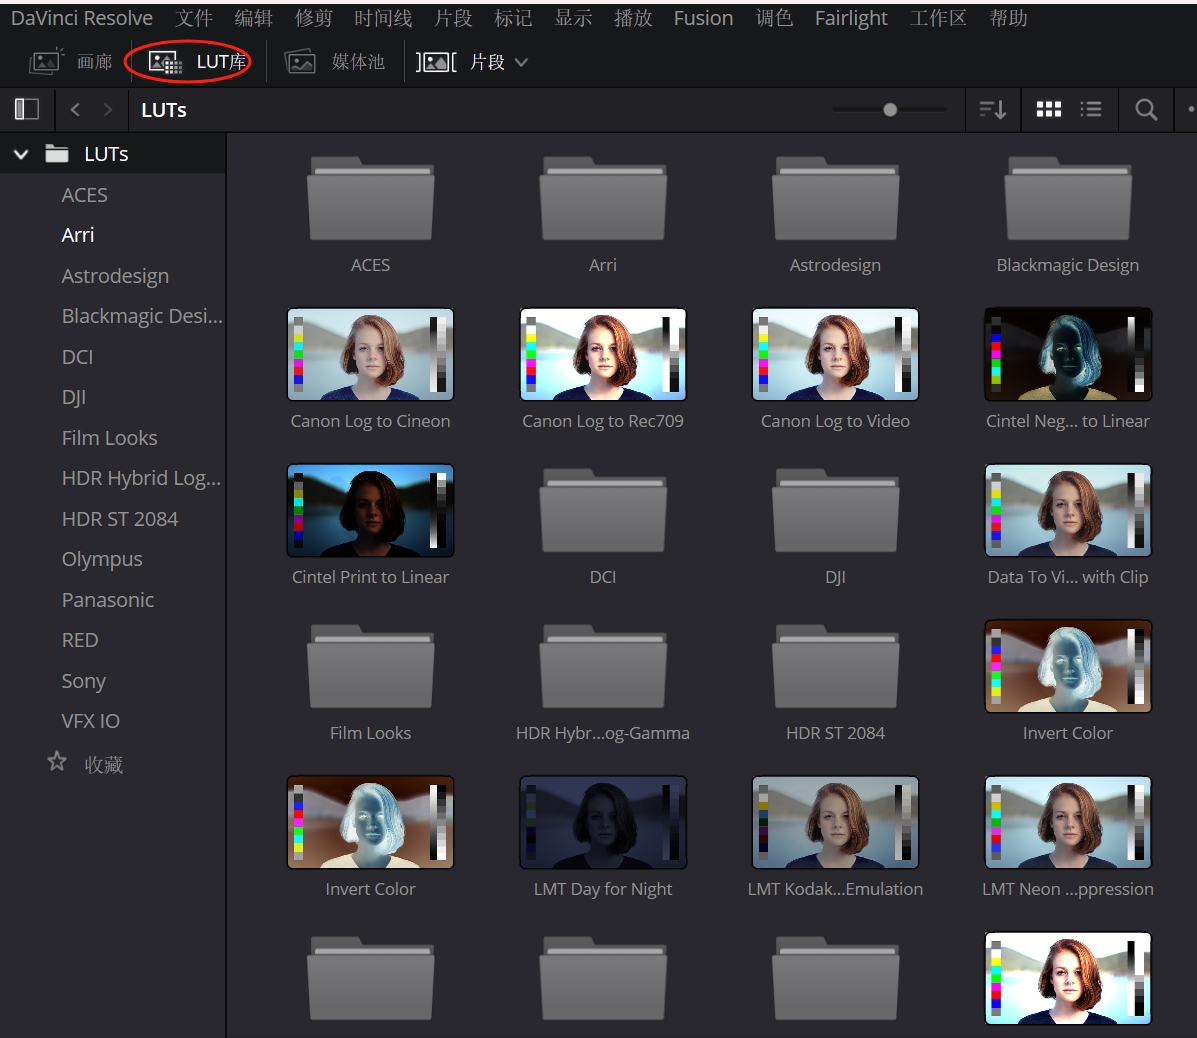The width and height of the screenshot is (1197, 1038).
Task: Select the Film Looks sidebar folder
Action: [x=109, y=438]
